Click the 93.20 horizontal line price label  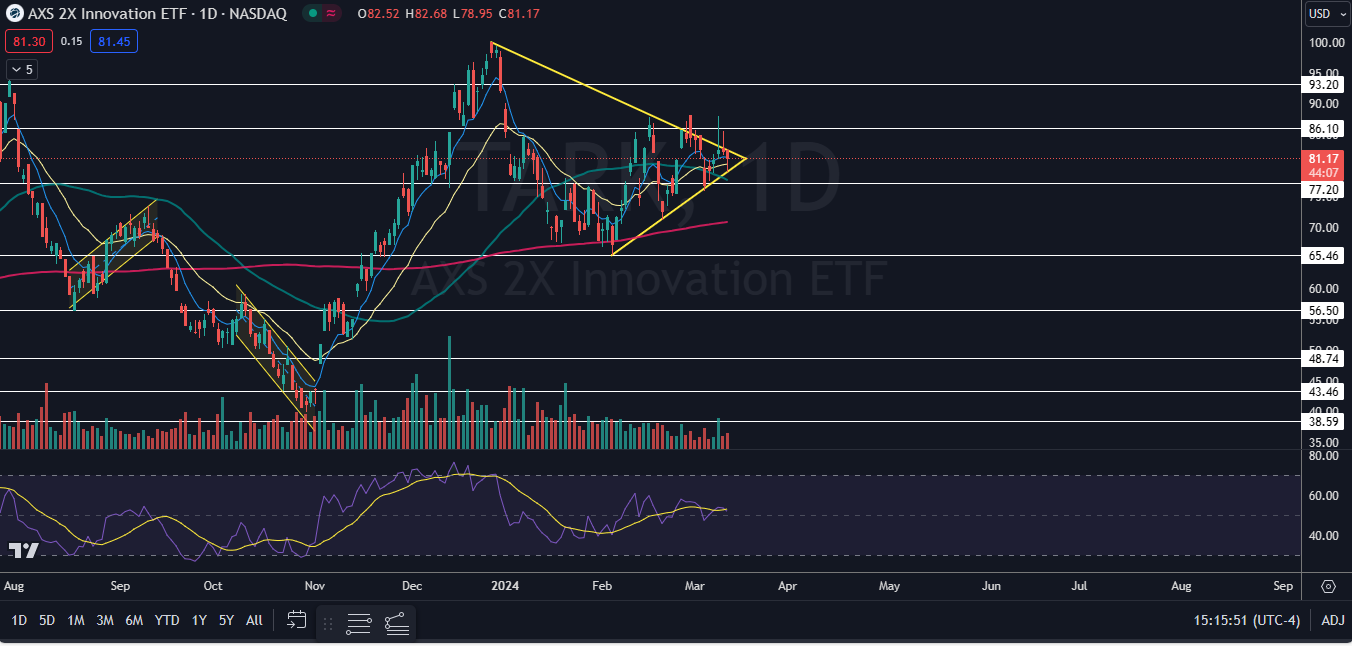point(1324,85)
